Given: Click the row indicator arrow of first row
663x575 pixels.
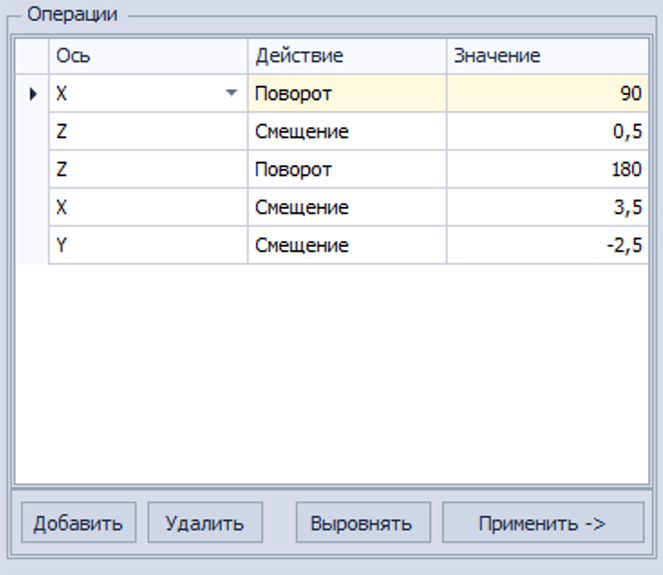Looking at the screenshot, I should (33, 93).
